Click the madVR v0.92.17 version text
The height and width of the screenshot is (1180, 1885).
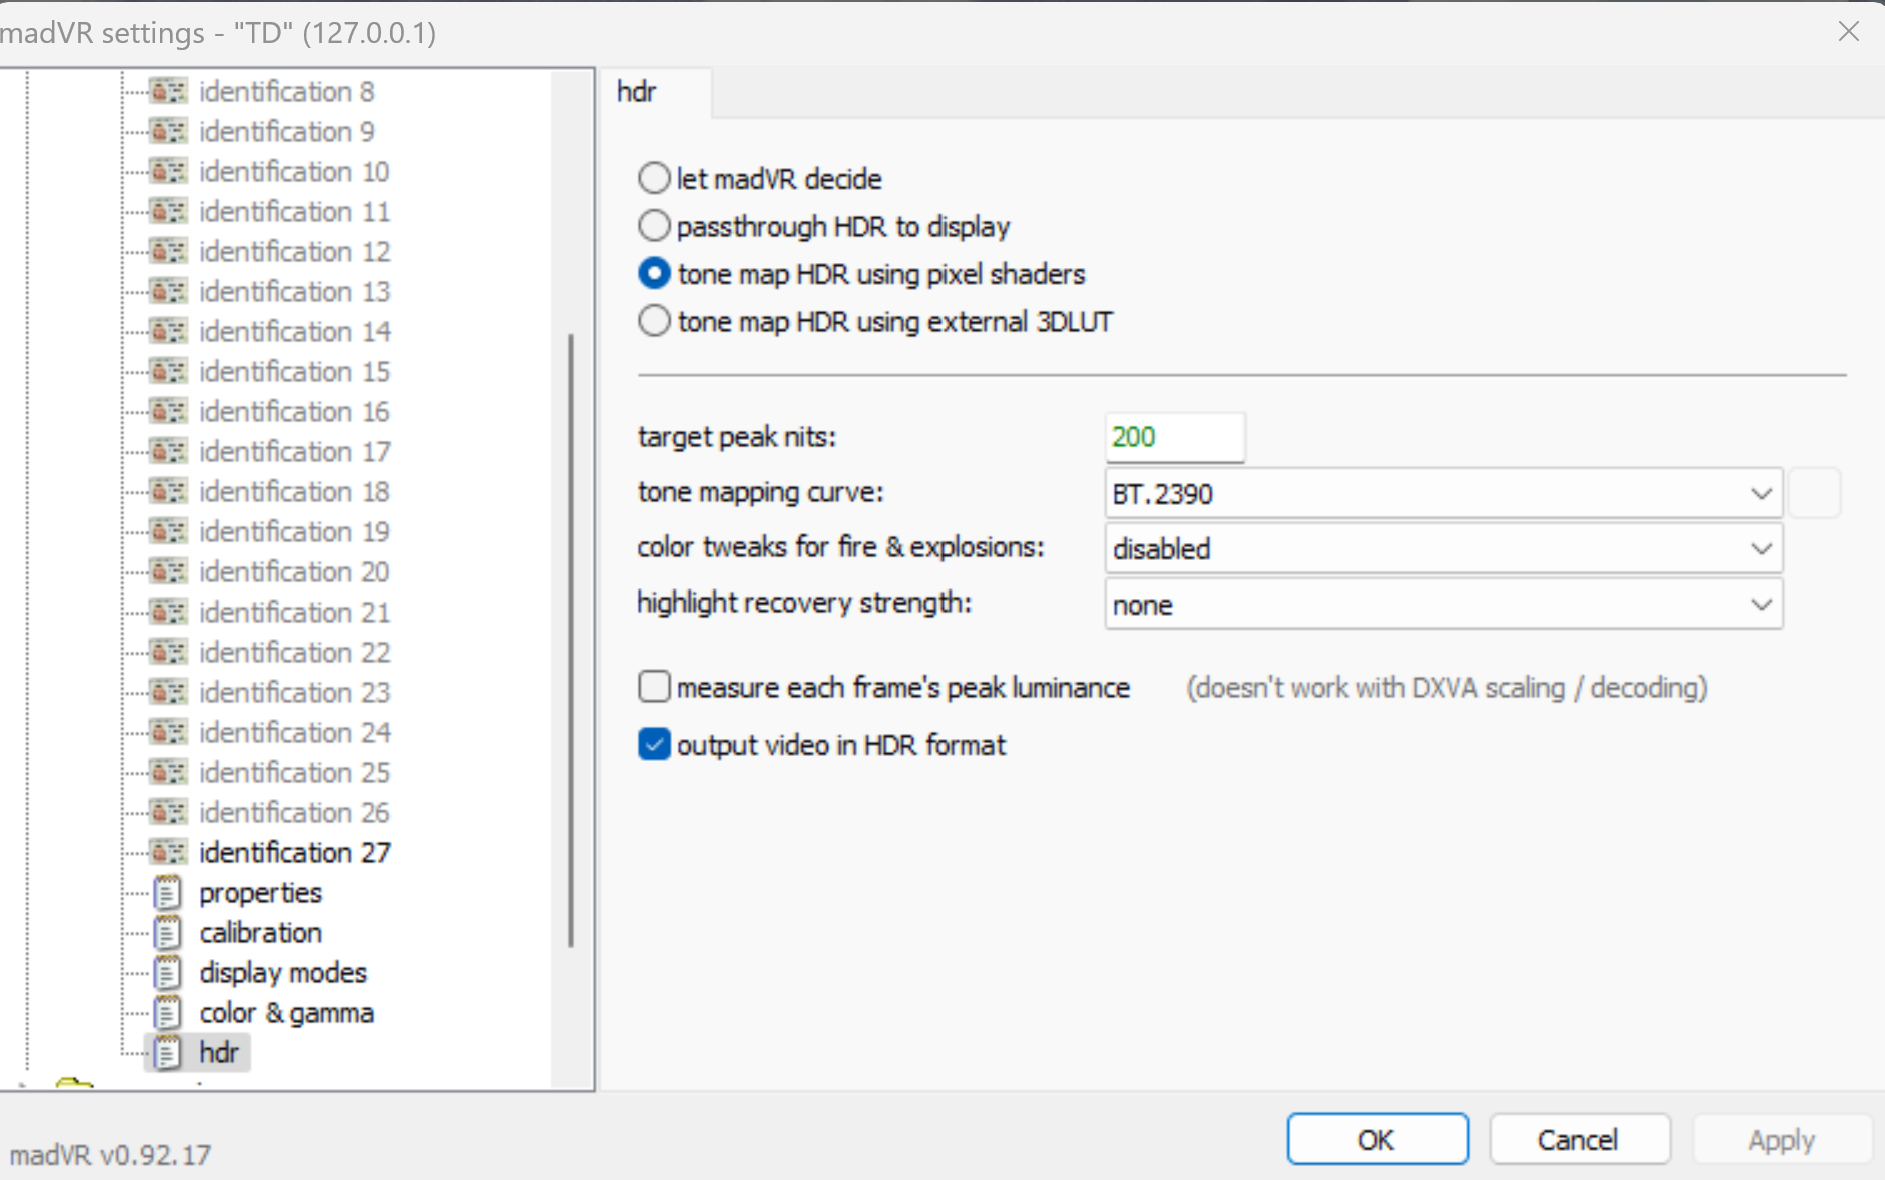click(110, 1155)
